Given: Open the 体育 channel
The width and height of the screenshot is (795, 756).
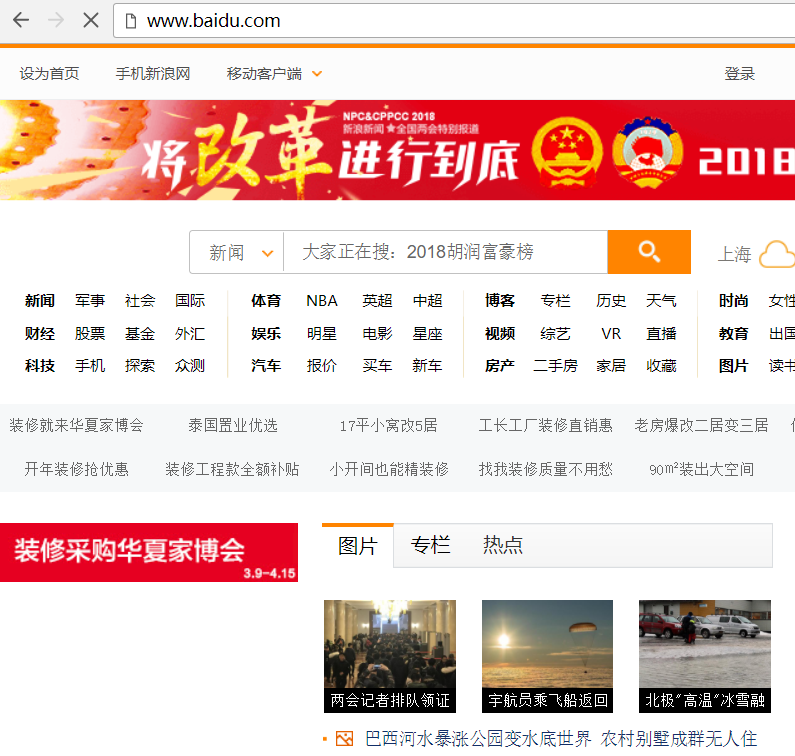Looking at the screenshot, I should click(266, 301).
